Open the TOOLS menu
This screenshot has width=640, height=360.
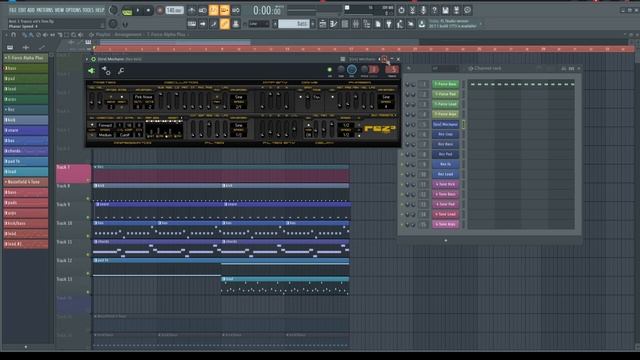(x=88, y=10)
